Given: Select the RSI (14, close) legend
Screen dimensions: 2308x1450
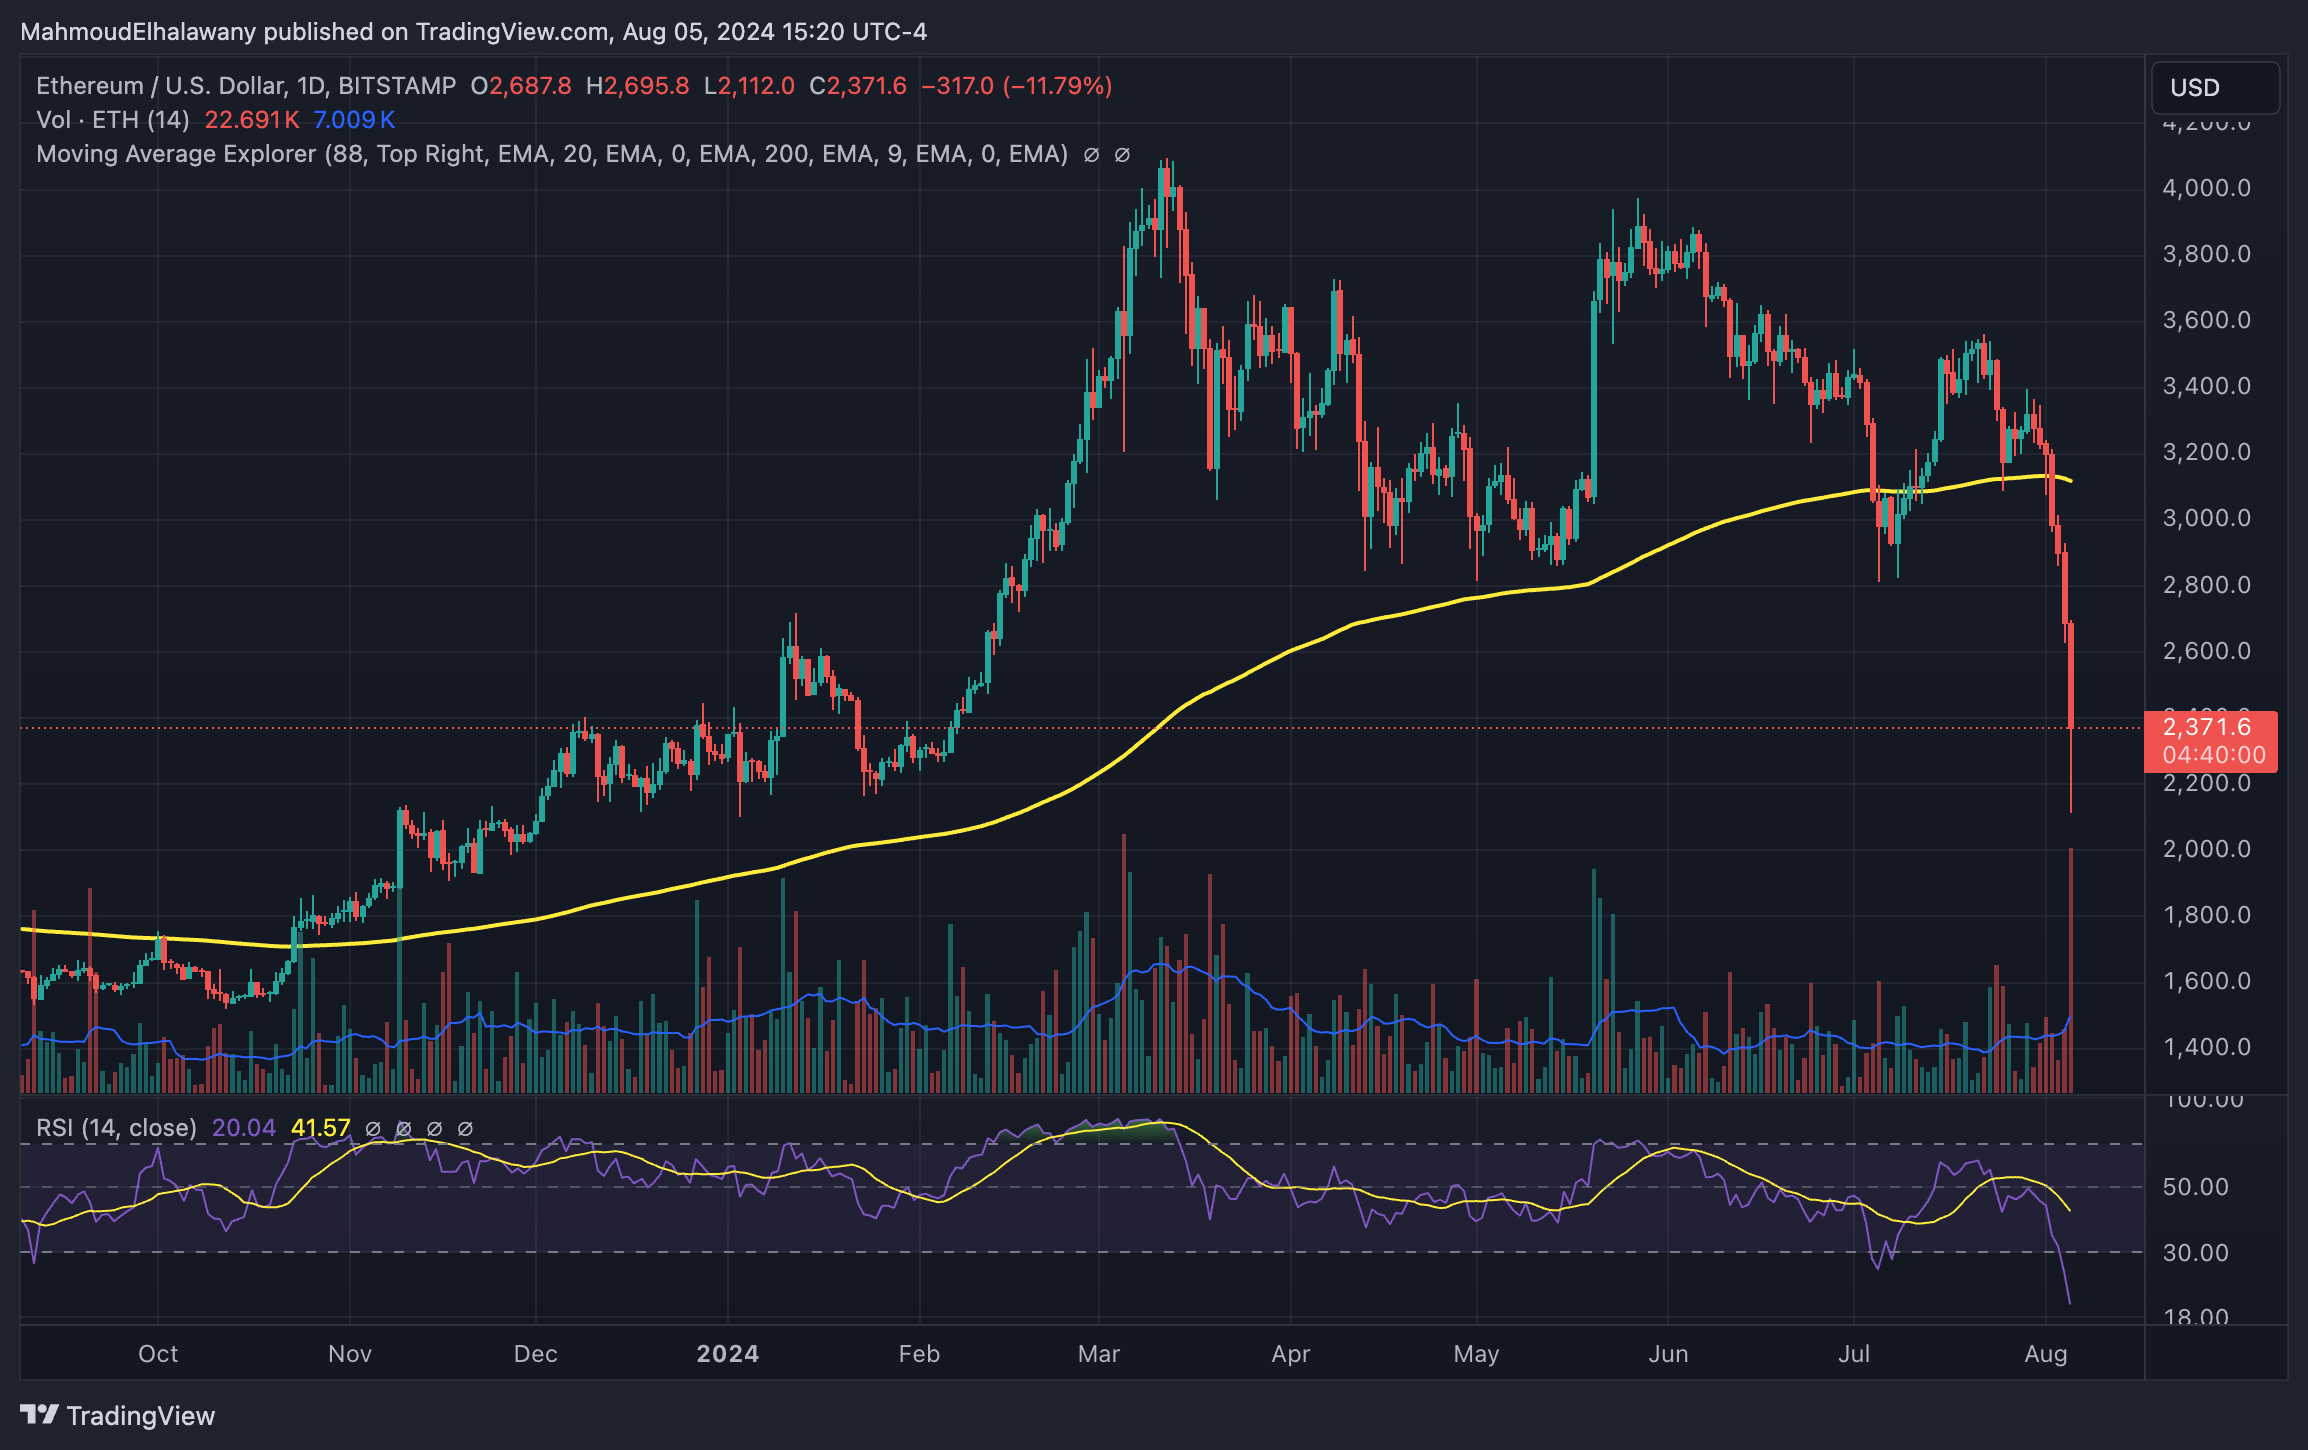Looking at the screenshot, I should point(116,1128).
